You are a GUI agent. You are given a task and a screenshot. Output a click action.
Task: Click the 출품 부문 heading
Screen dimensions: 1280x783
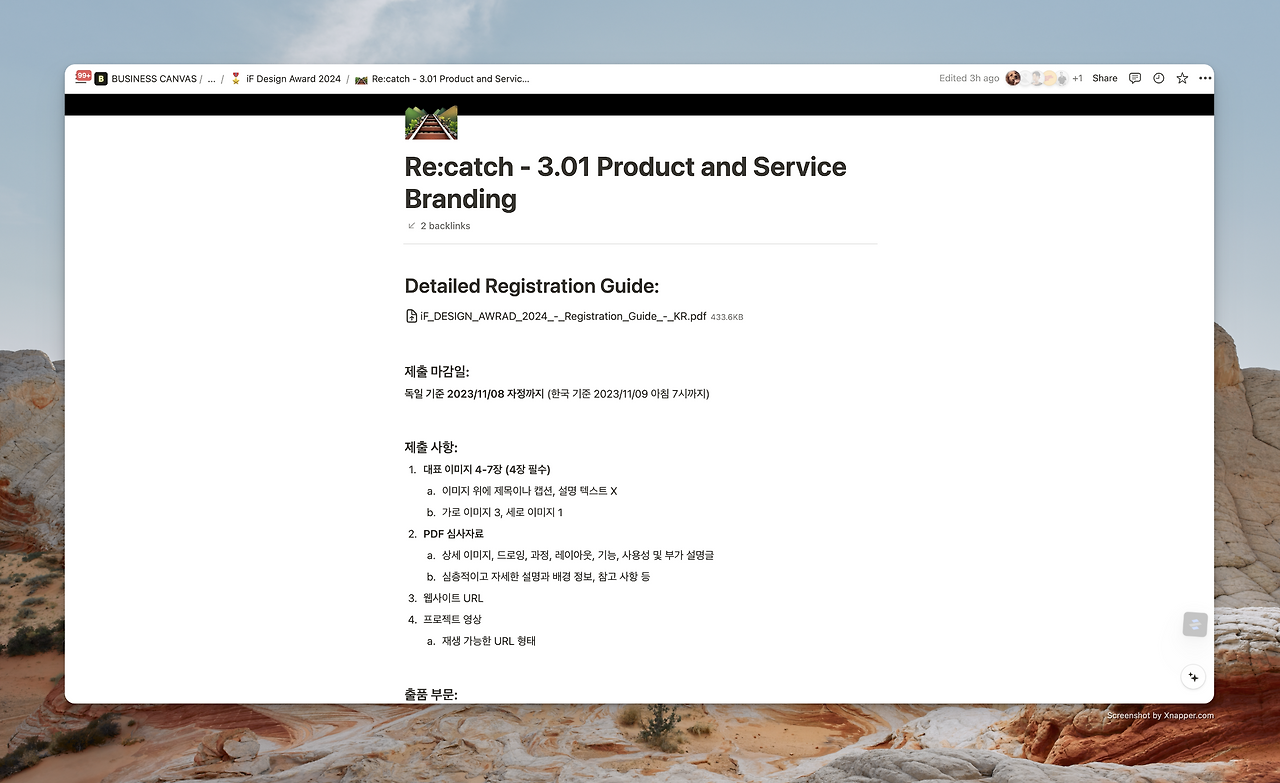click(x=431, y=694)
